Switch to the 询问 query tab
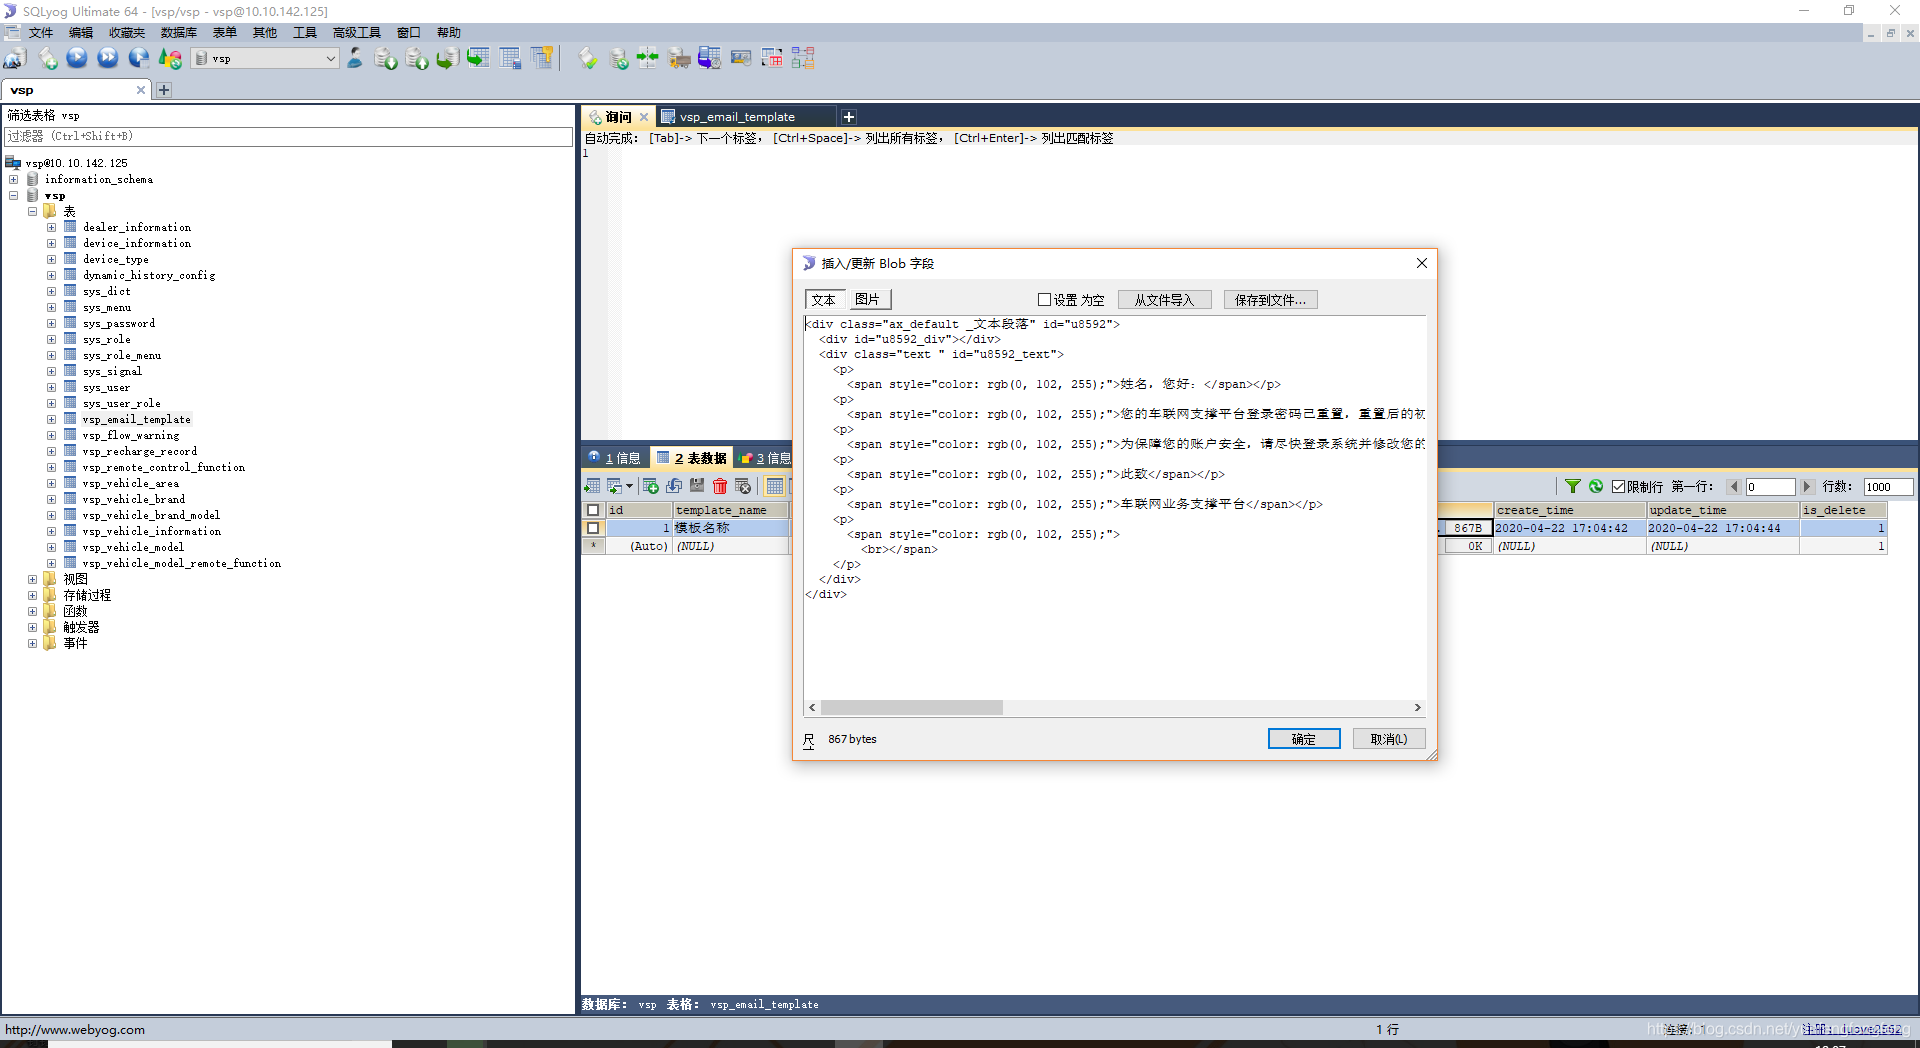Screen dimensions: 1920x1048 pyautogui.click(x=618, y=117)
